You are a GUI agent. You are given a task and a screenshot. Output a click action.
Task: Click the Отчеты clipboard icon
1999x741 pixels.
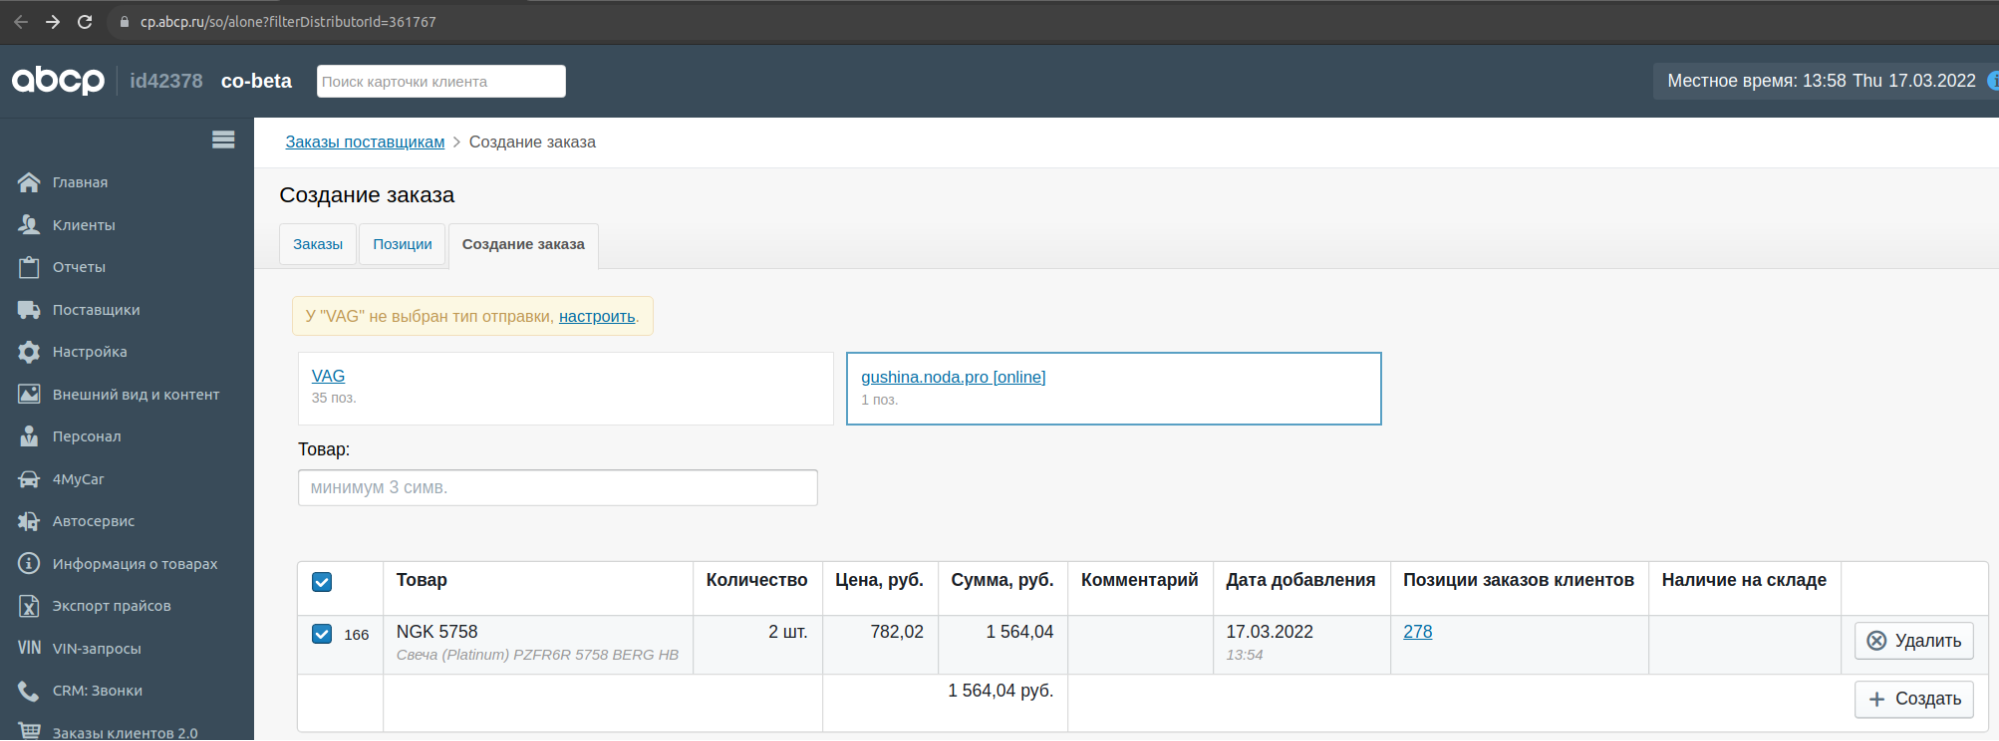click(29, 267)
